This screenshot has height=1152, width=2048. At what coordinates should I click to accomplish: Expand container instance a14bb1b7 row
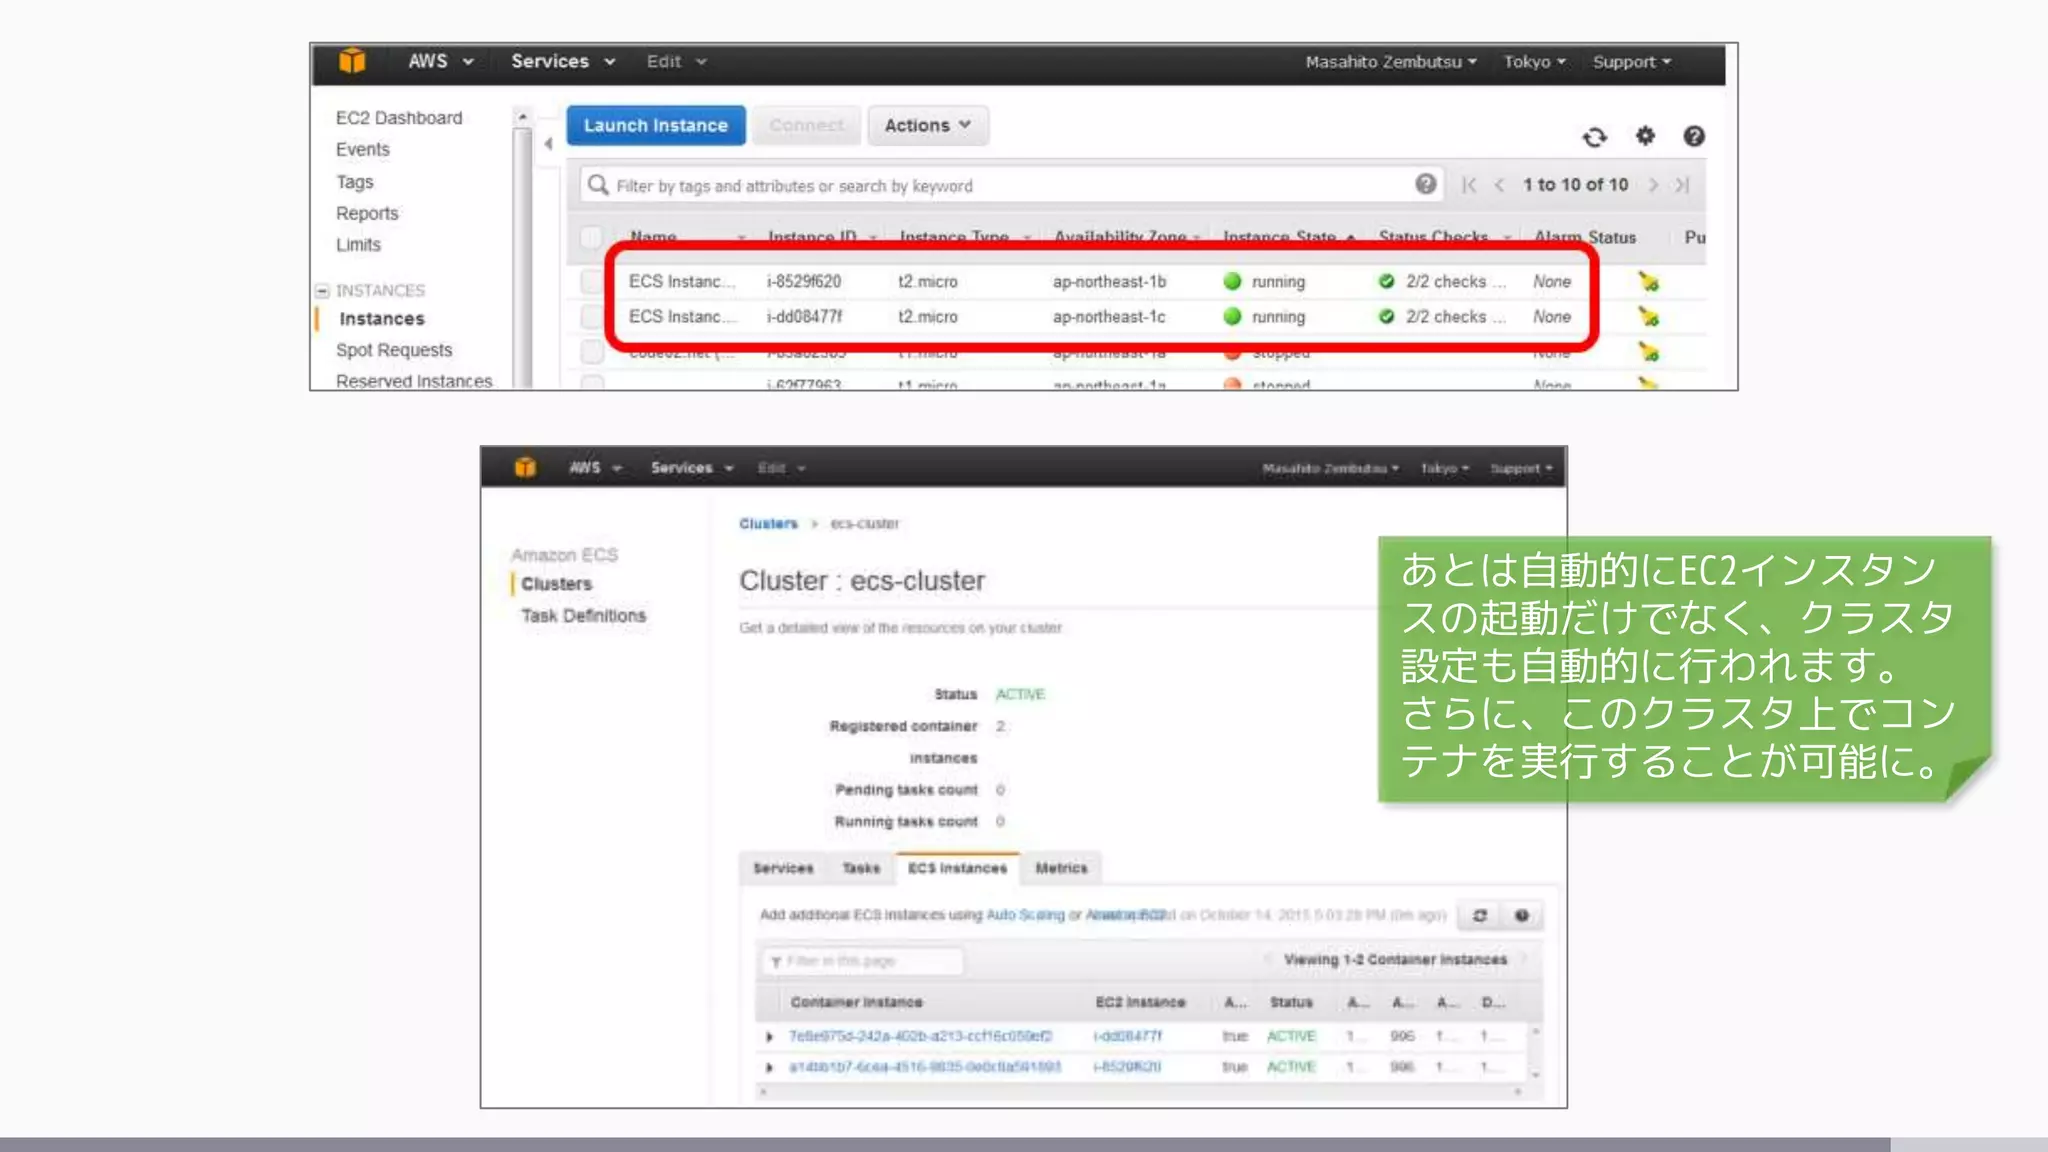point(769,1068)
